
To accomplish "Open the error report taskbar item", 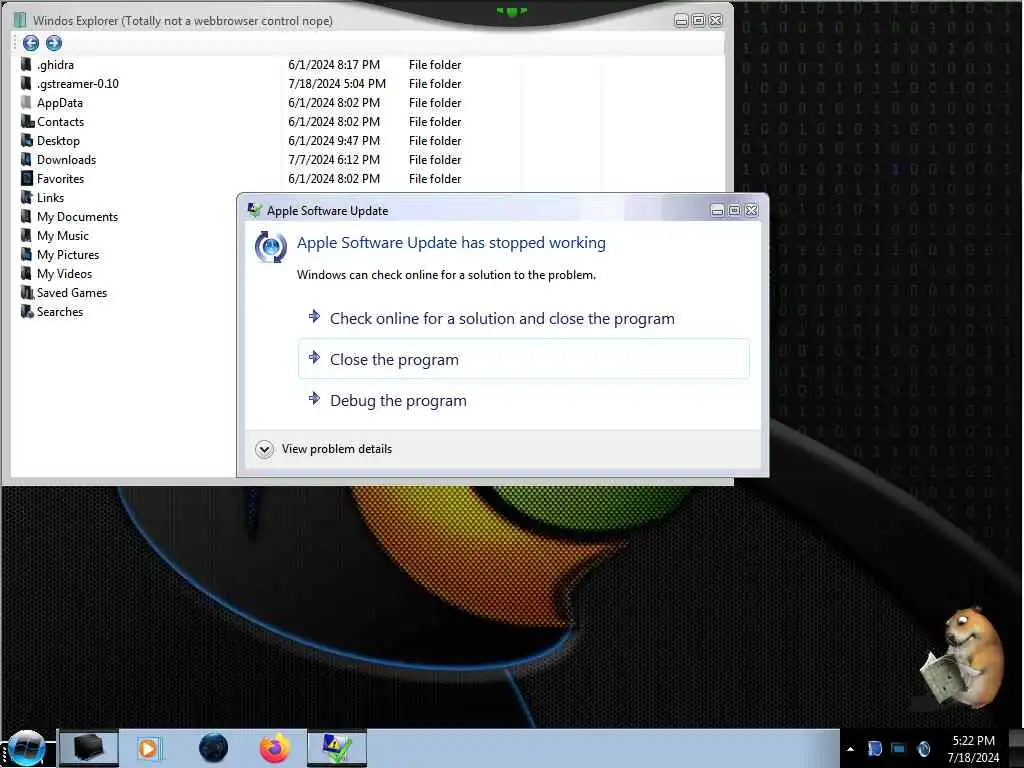I will coord(337,748).
